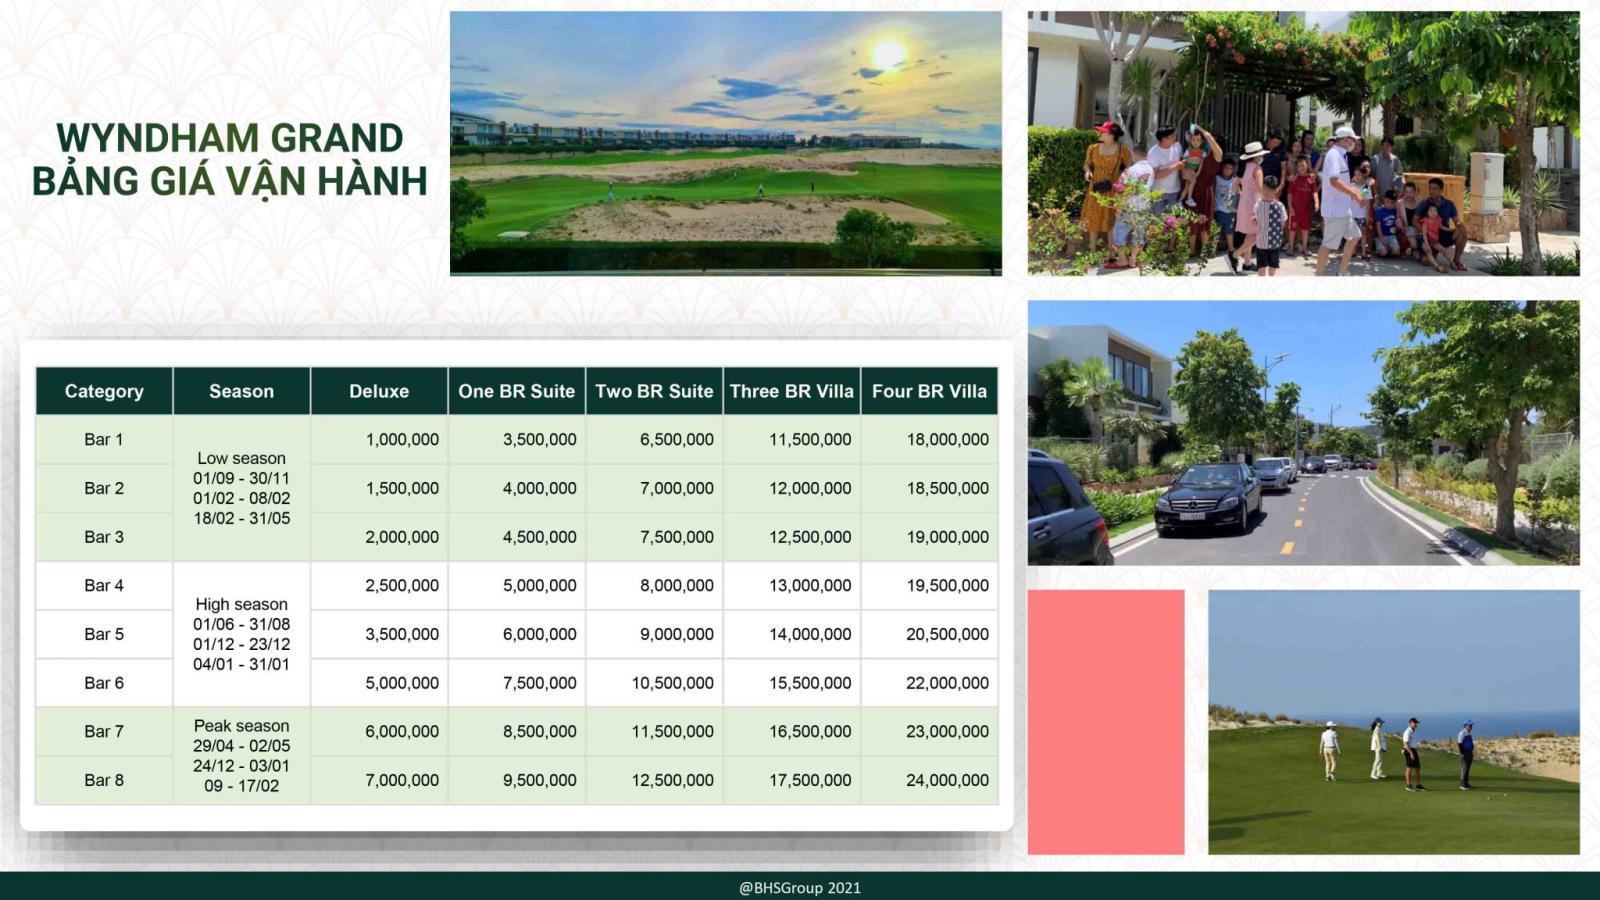Click the pink rectangle shape
The width and height of the screenshot is (1600, 900).
[x=1105, y=721]
